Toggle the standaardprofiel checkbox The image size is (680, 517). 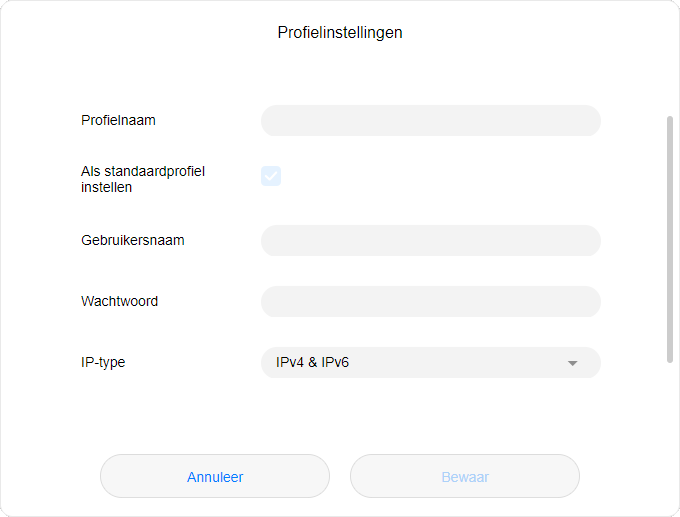271,176
